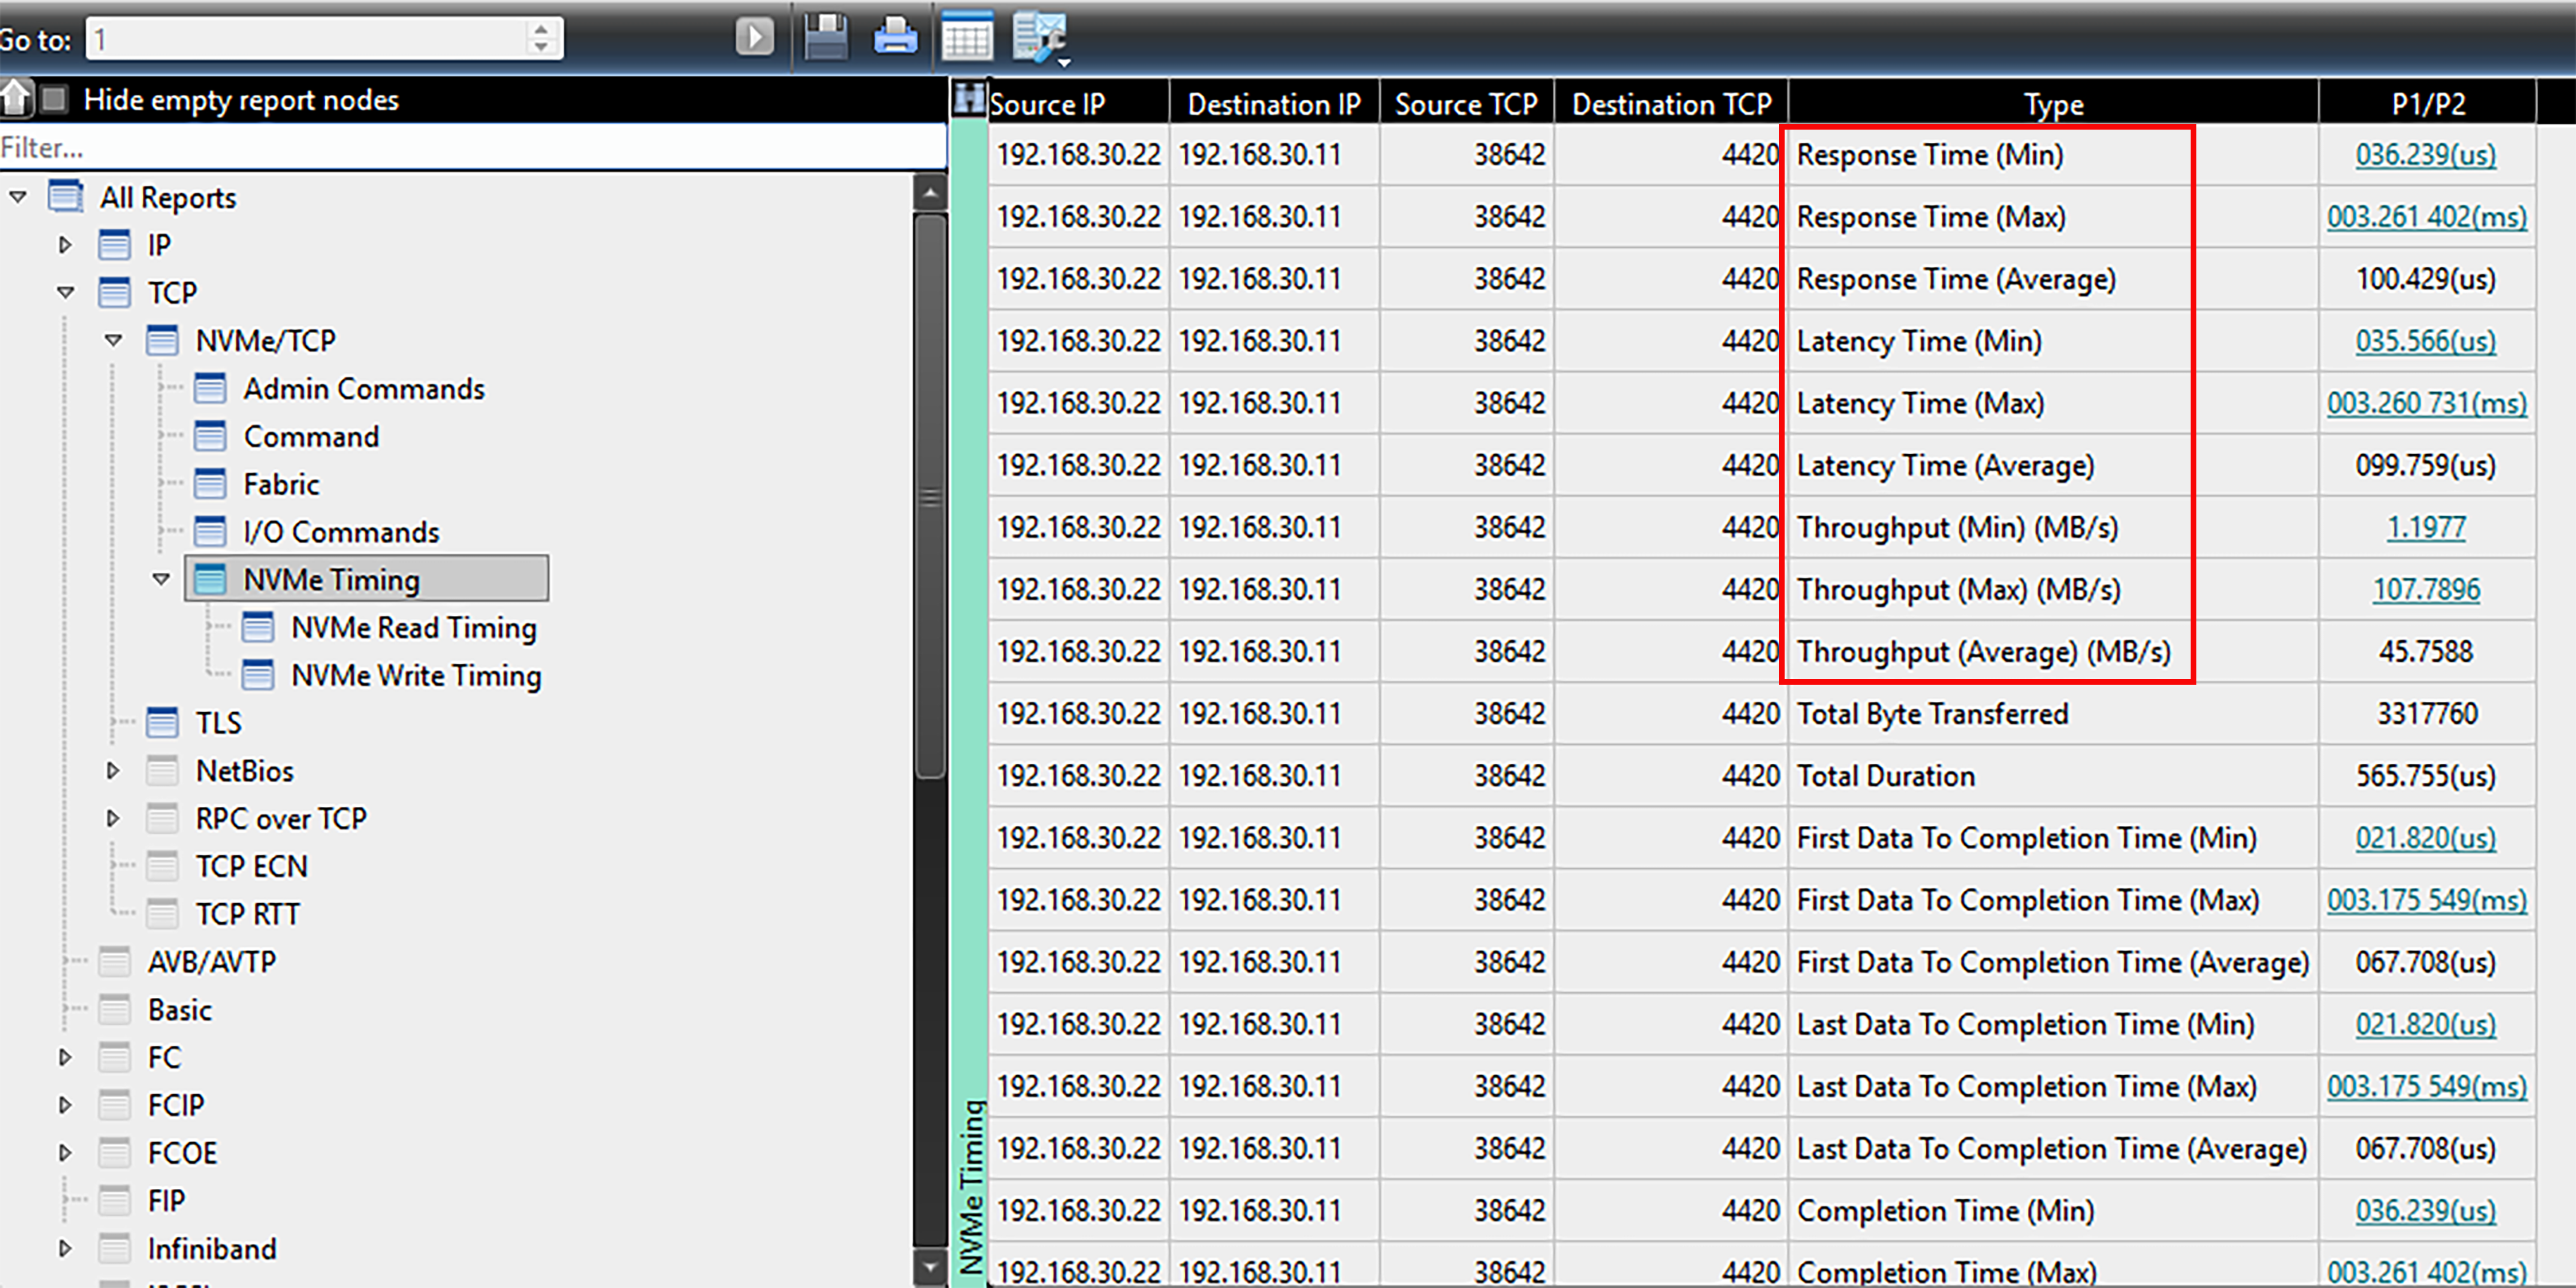Expand the FC tree node
The height and width of the screenshot is (1288, 2576).
[x=65, y=1057]
